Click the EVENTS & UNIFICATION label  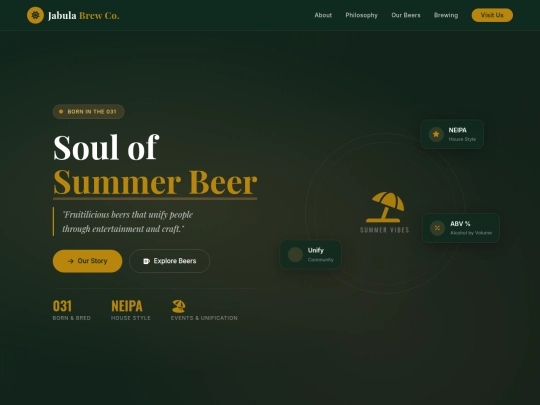pyautogui.click(x=204, y=318)
